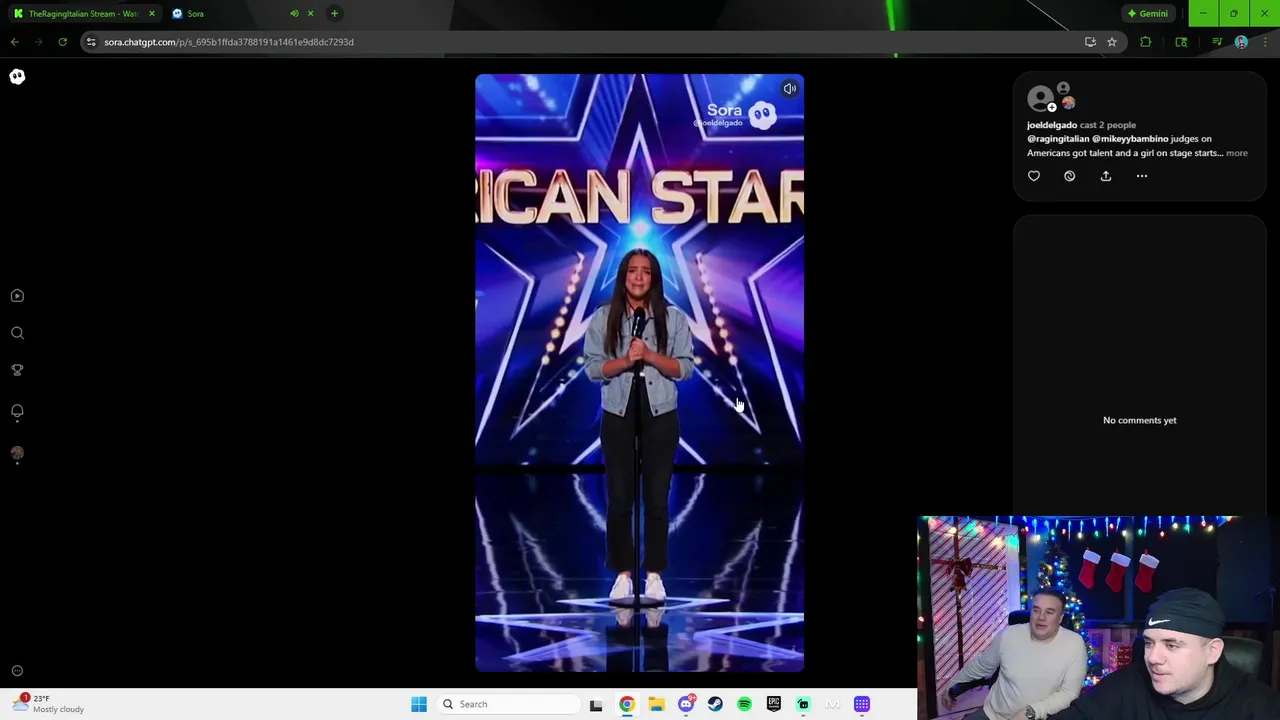Open joeldelgado's large profile avatar

1039,97
